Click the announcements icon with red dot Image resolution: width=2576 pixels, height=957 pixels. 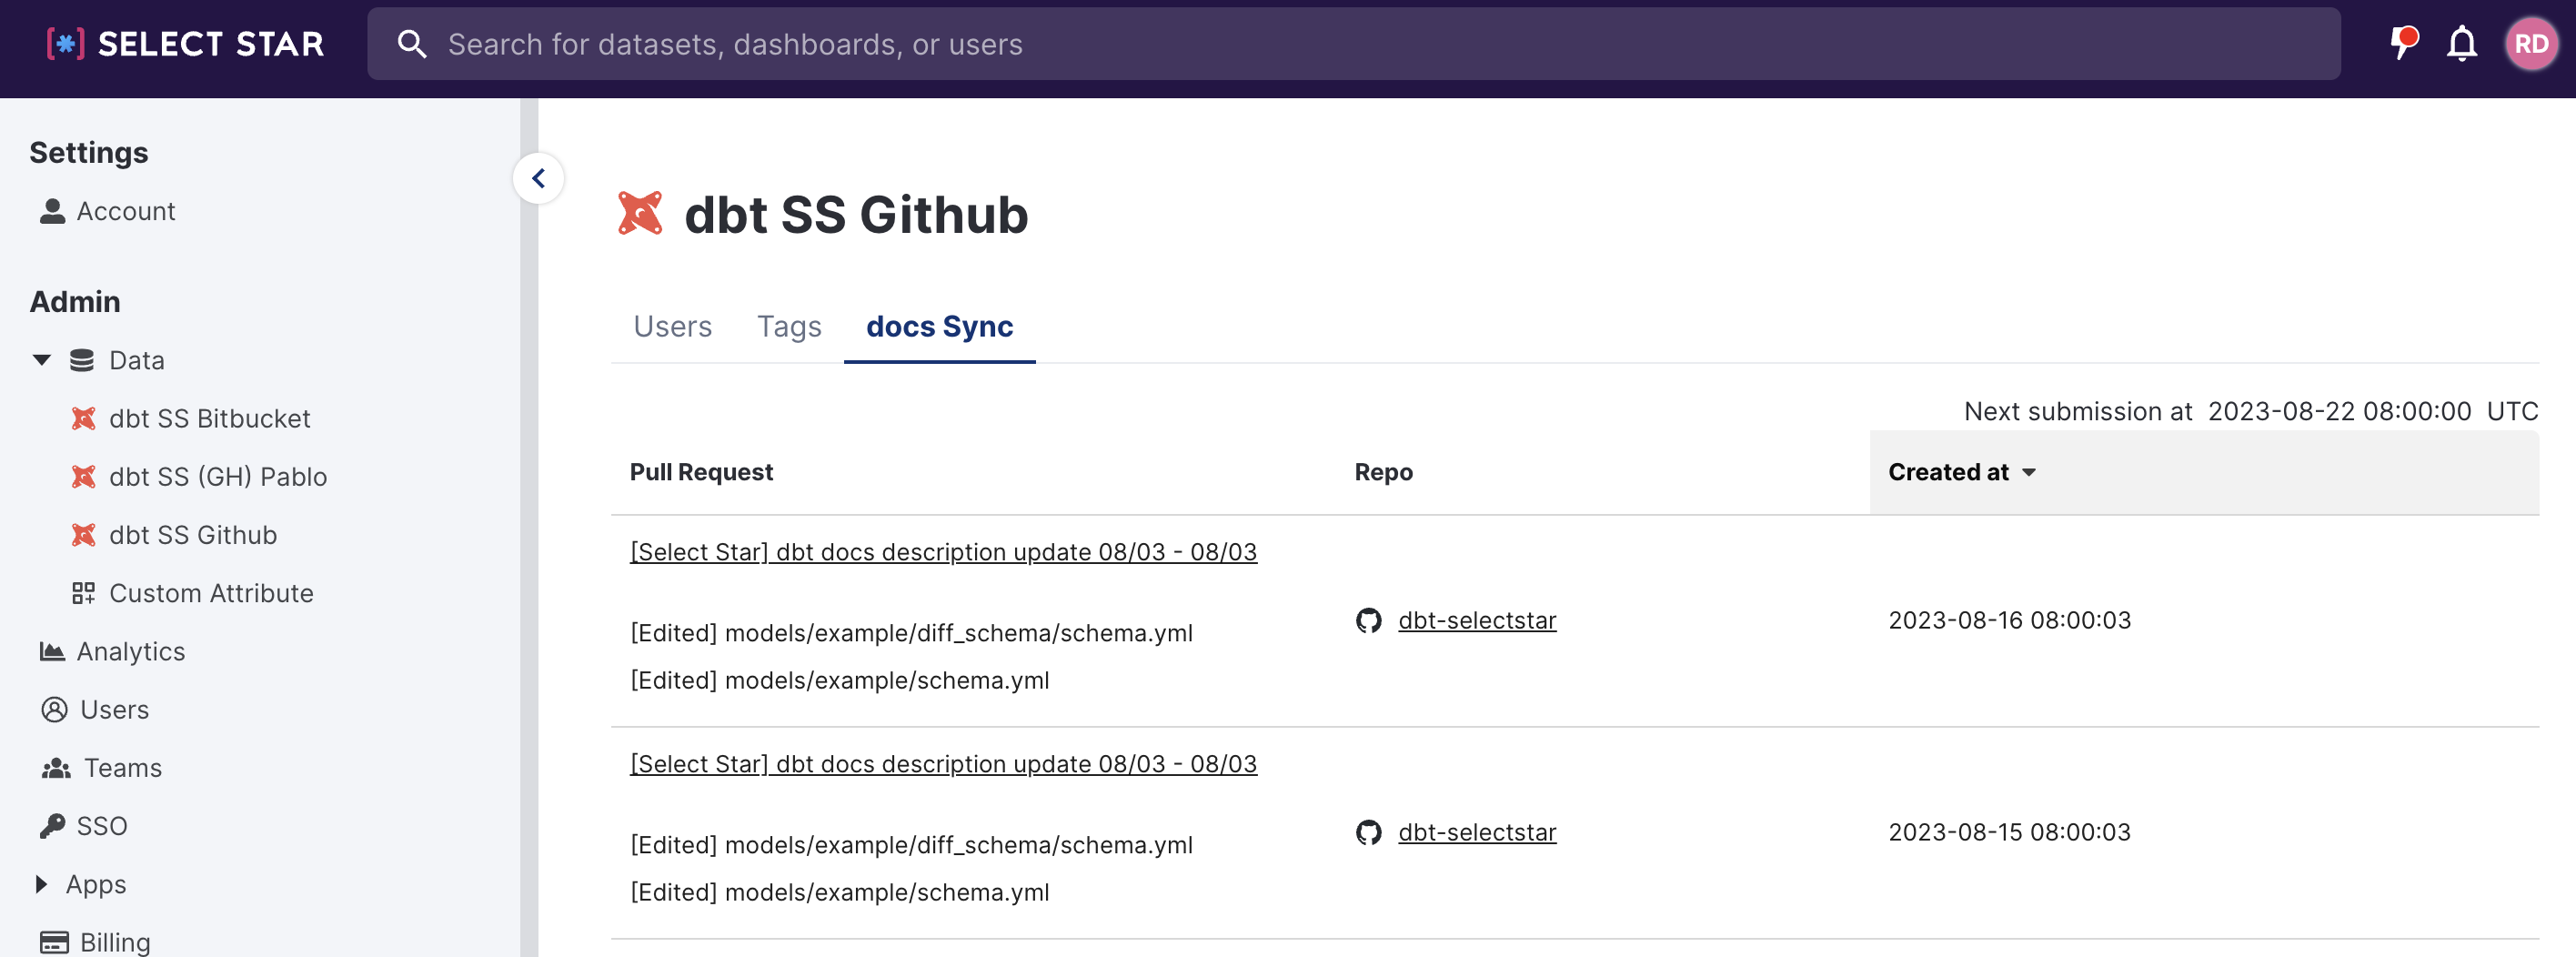2403,43
